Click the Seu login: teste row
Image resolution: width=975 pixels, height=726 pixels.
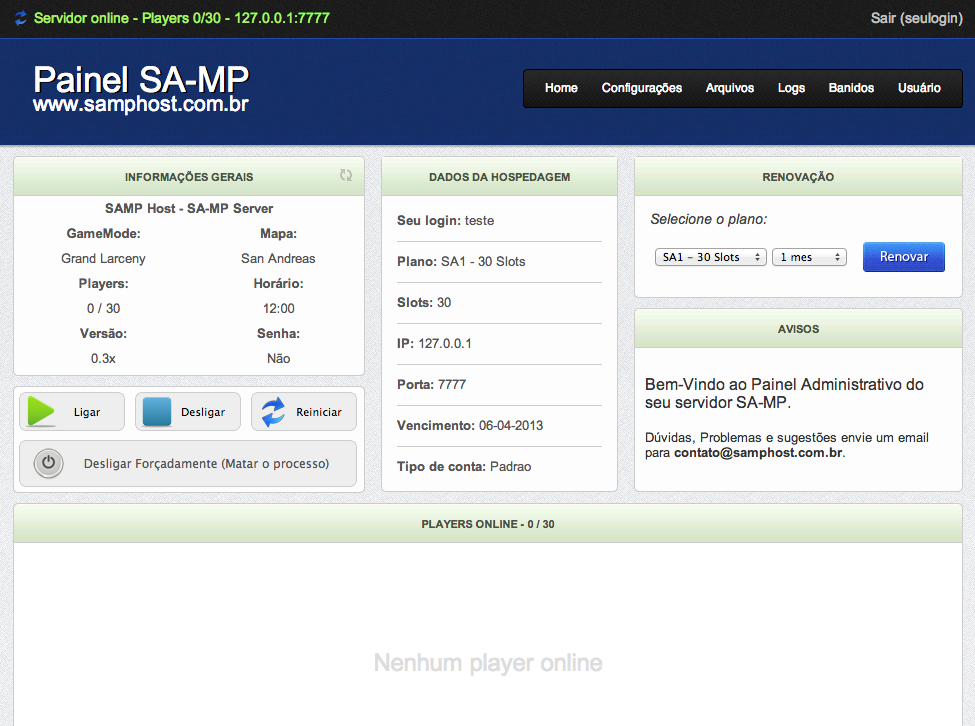pyautogui.click(x=499, y=221)
